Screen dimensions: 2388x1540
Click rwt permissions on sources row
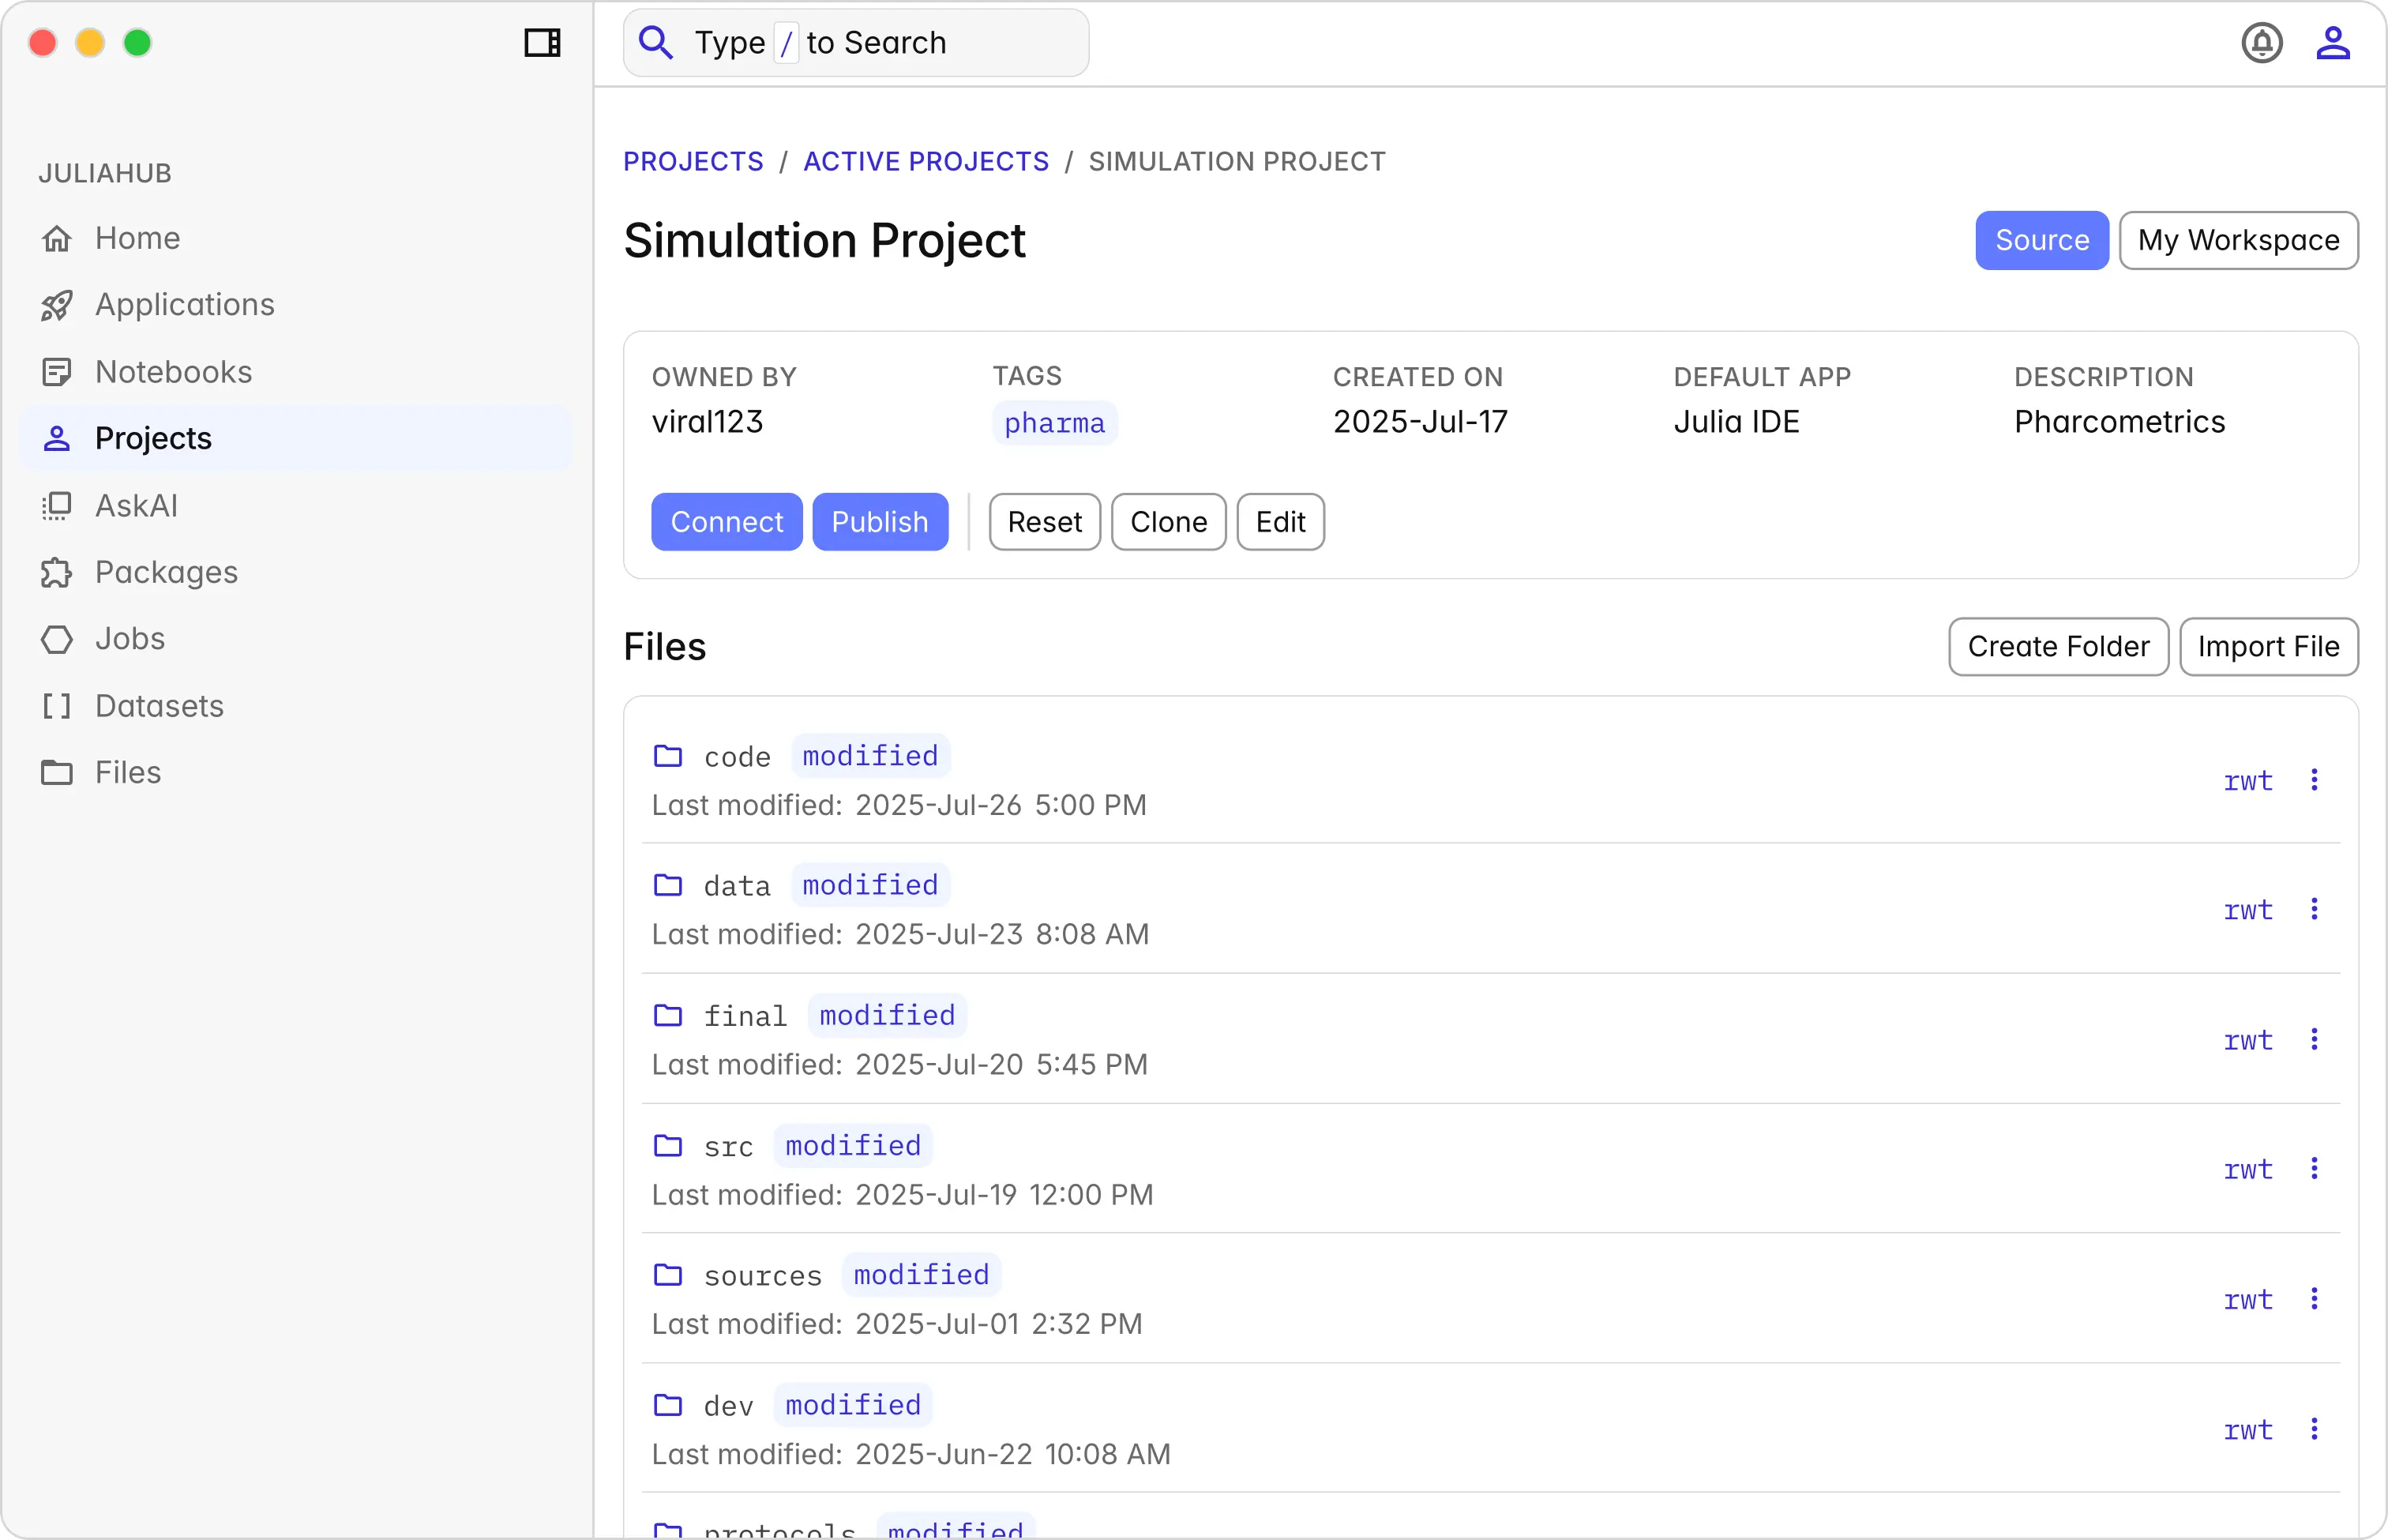(2247, 1300)
